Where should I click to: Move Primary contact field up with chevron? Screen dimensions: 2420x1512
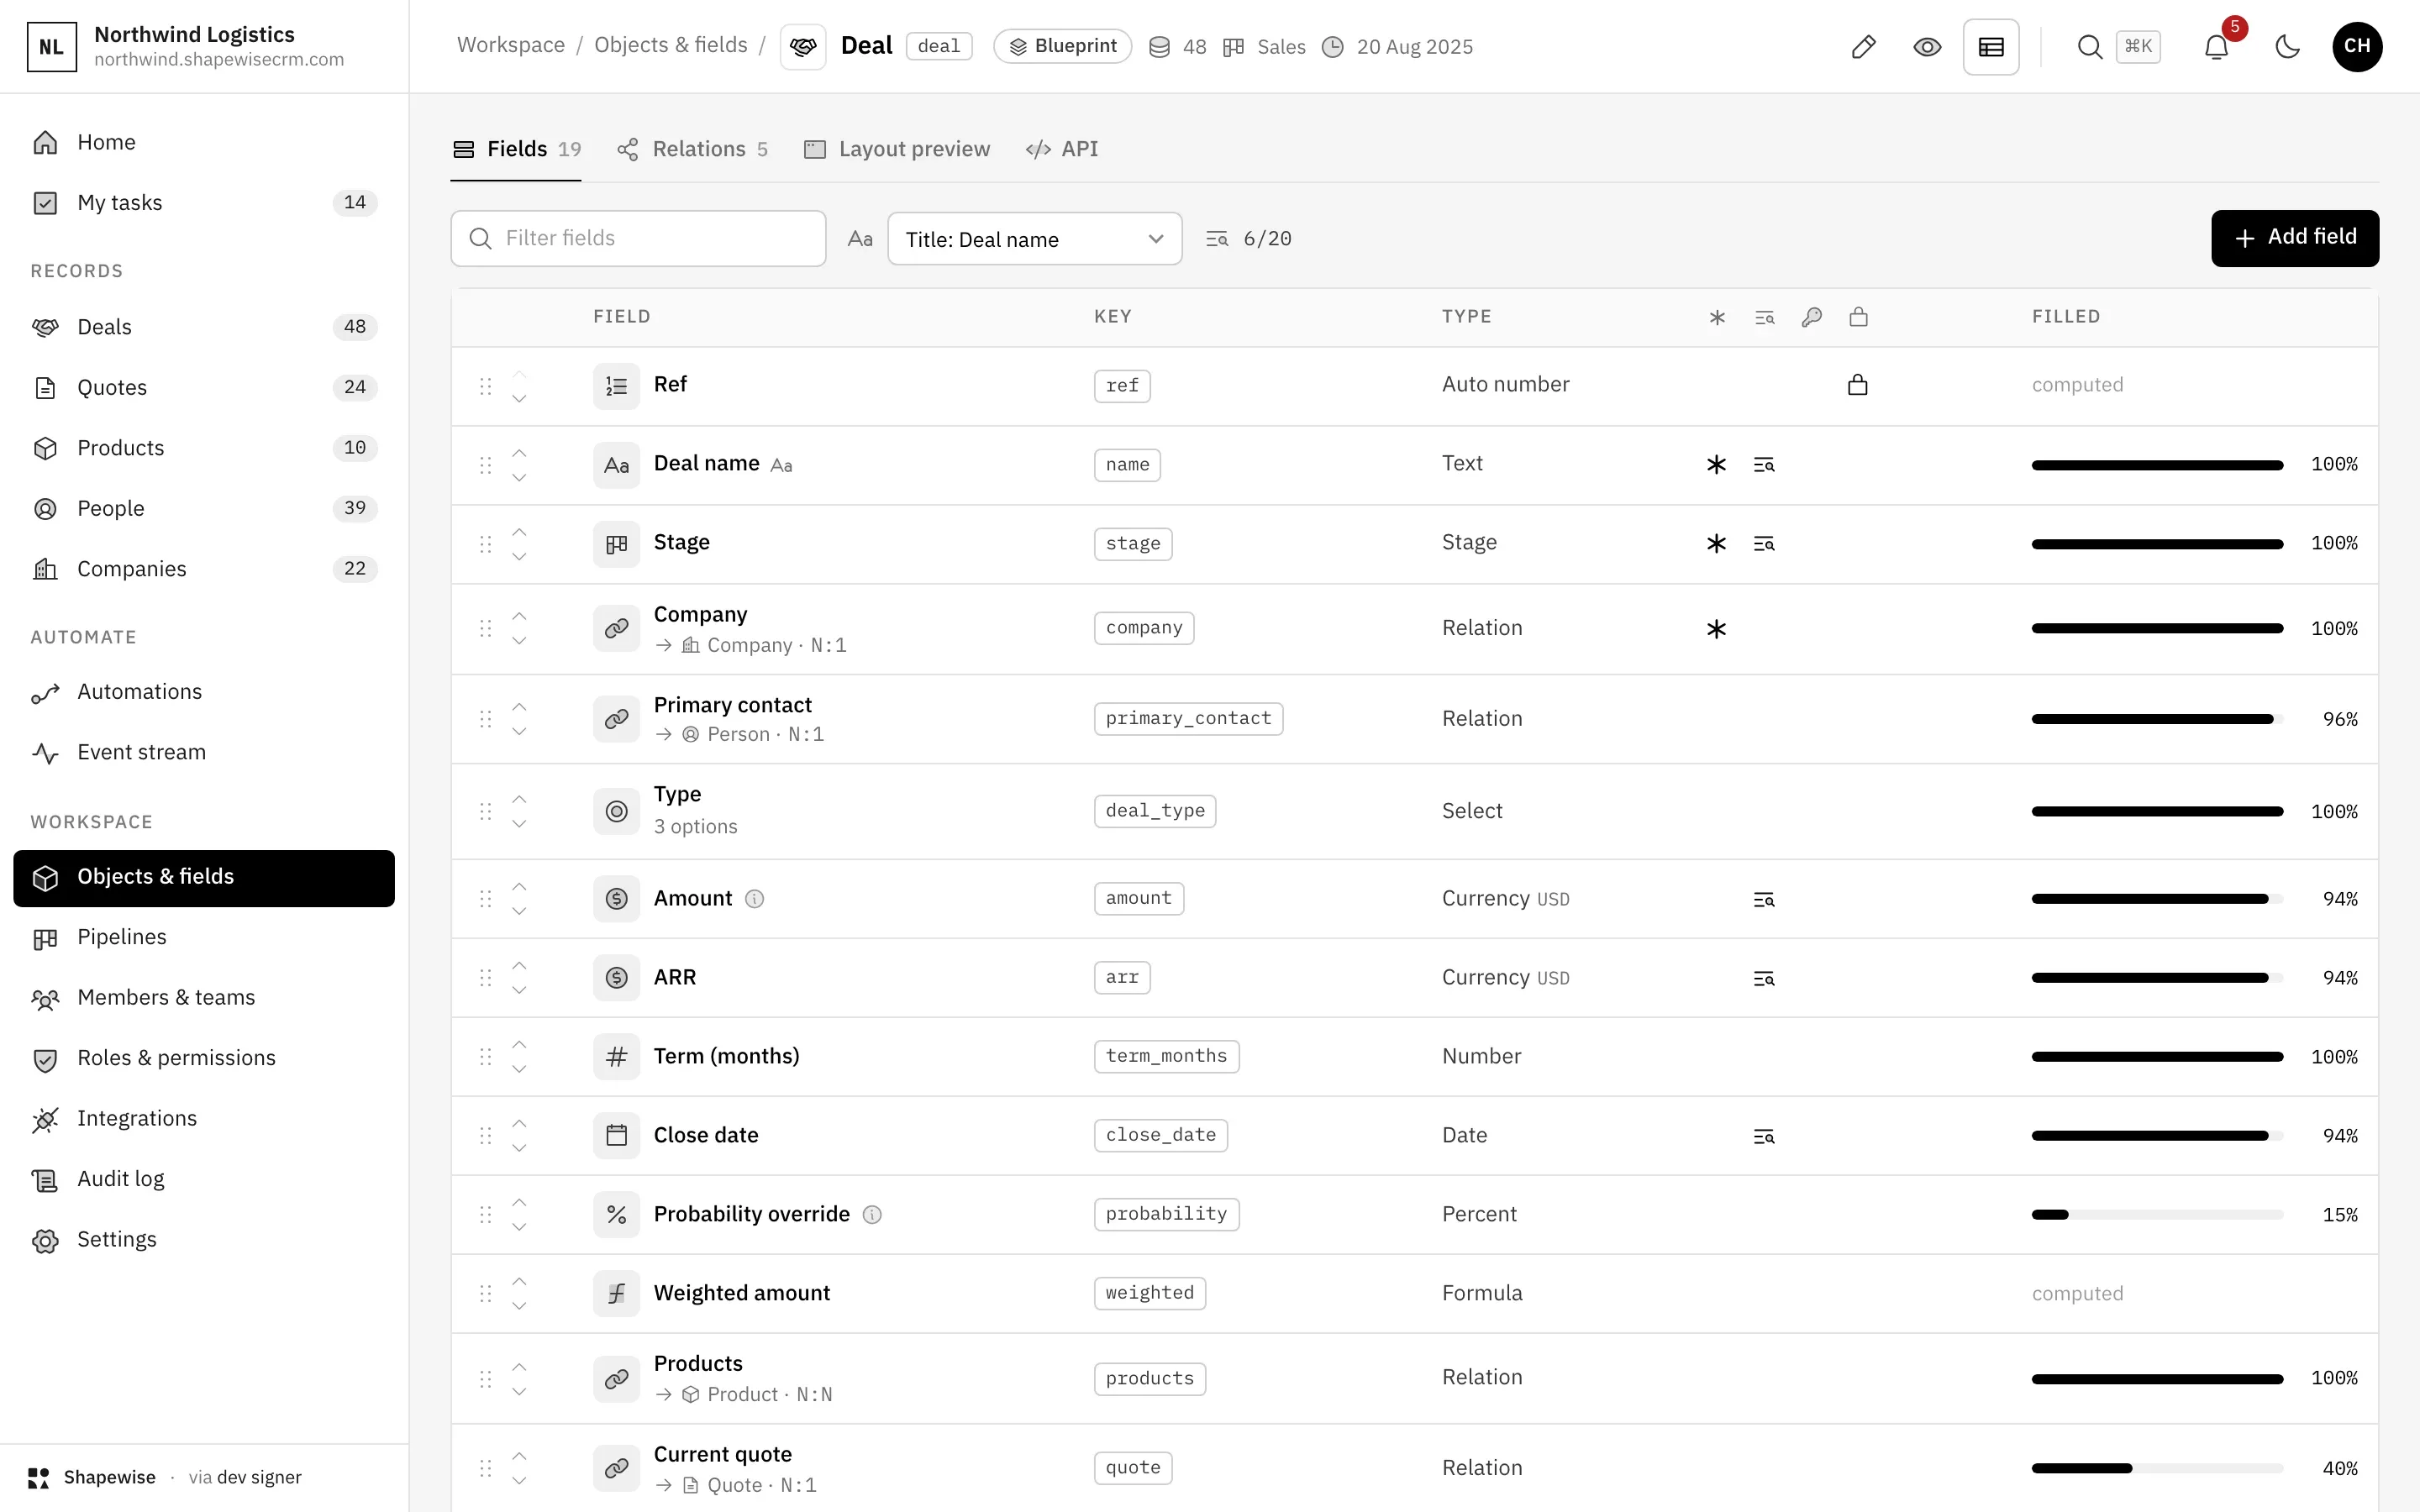tap(519, 707)
